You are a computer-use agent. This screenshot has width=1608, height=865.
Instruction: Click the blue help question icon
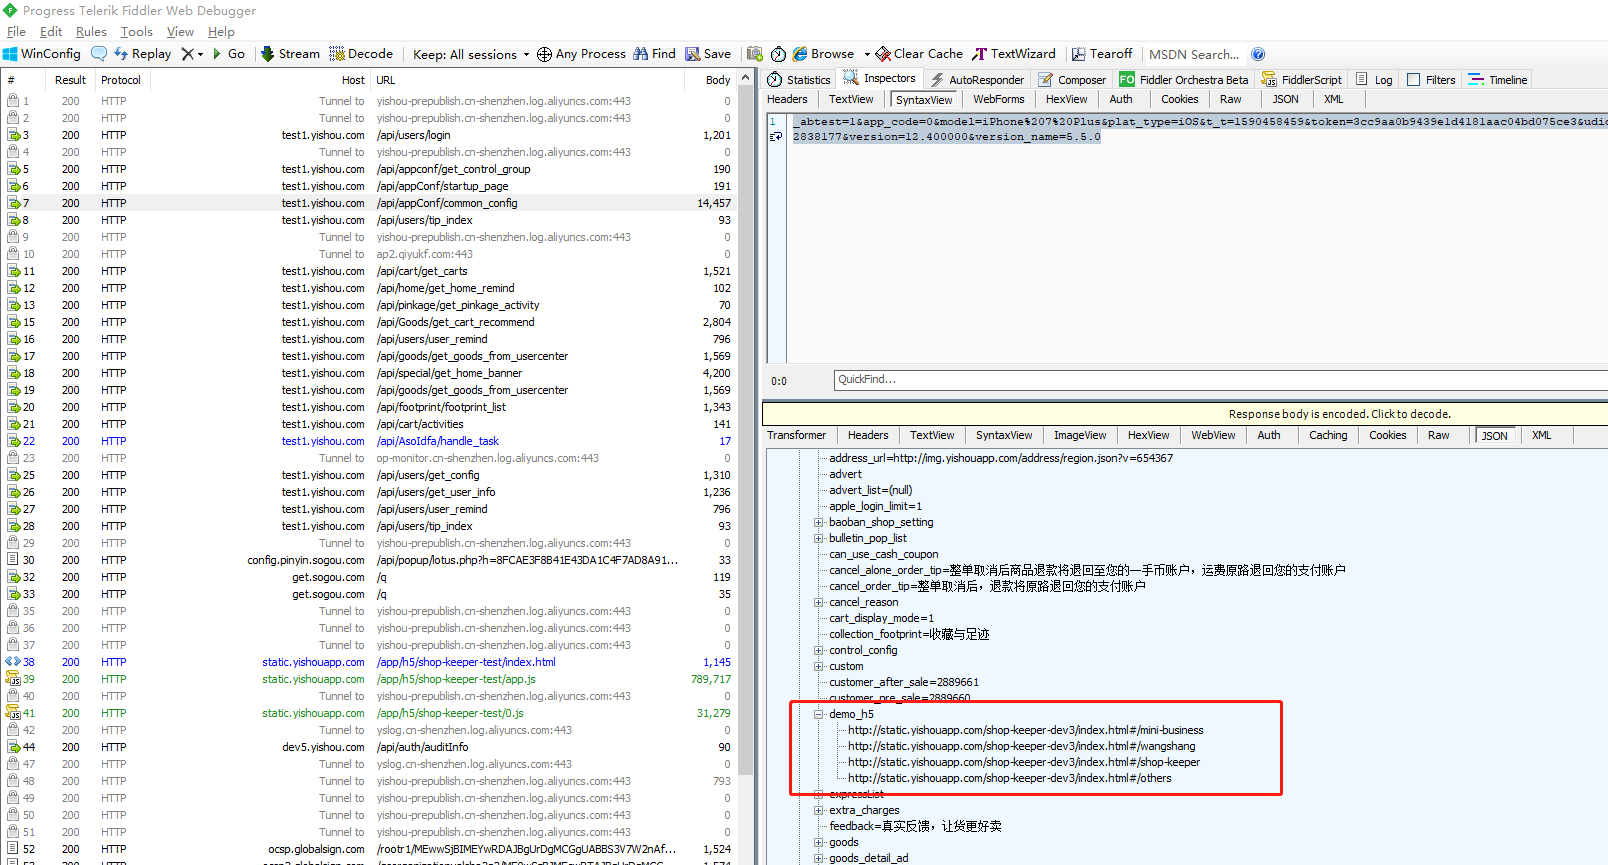click(1258, 54)
